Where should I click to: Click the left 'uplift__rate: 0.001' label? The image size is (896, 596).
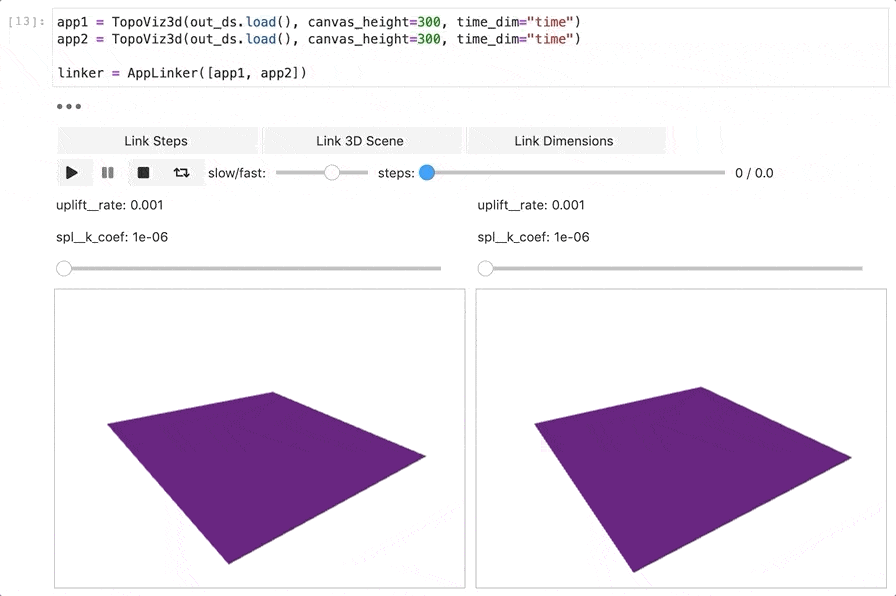tap(110, 205)
